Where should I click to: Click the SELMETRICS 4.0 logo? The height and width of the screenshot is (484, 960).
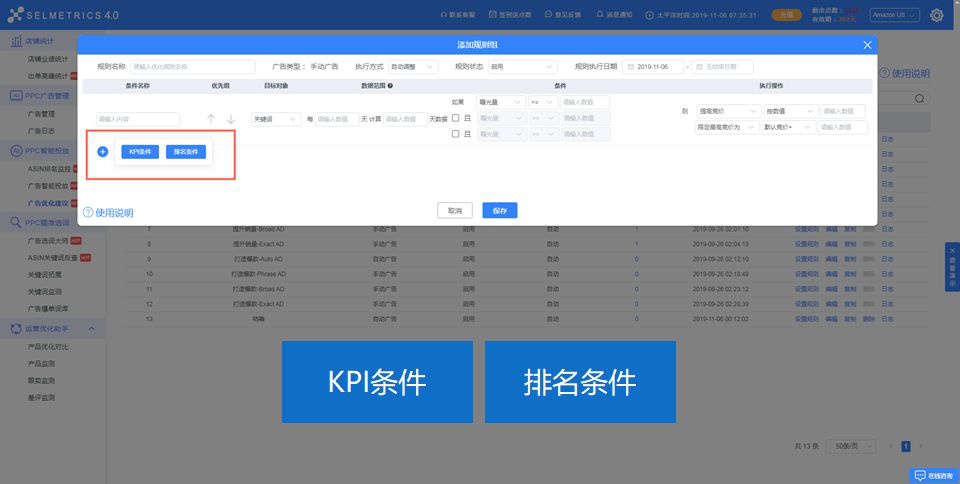tap(63, 15)
